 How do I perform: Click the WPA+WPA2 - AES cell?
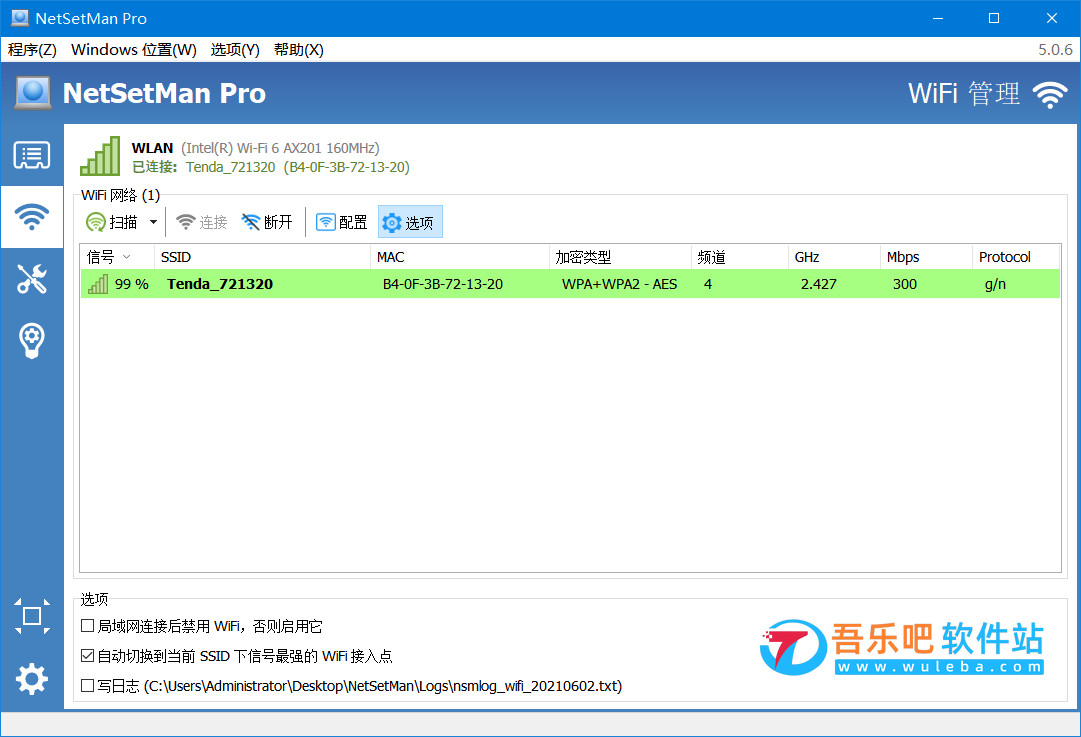(619, 284)
